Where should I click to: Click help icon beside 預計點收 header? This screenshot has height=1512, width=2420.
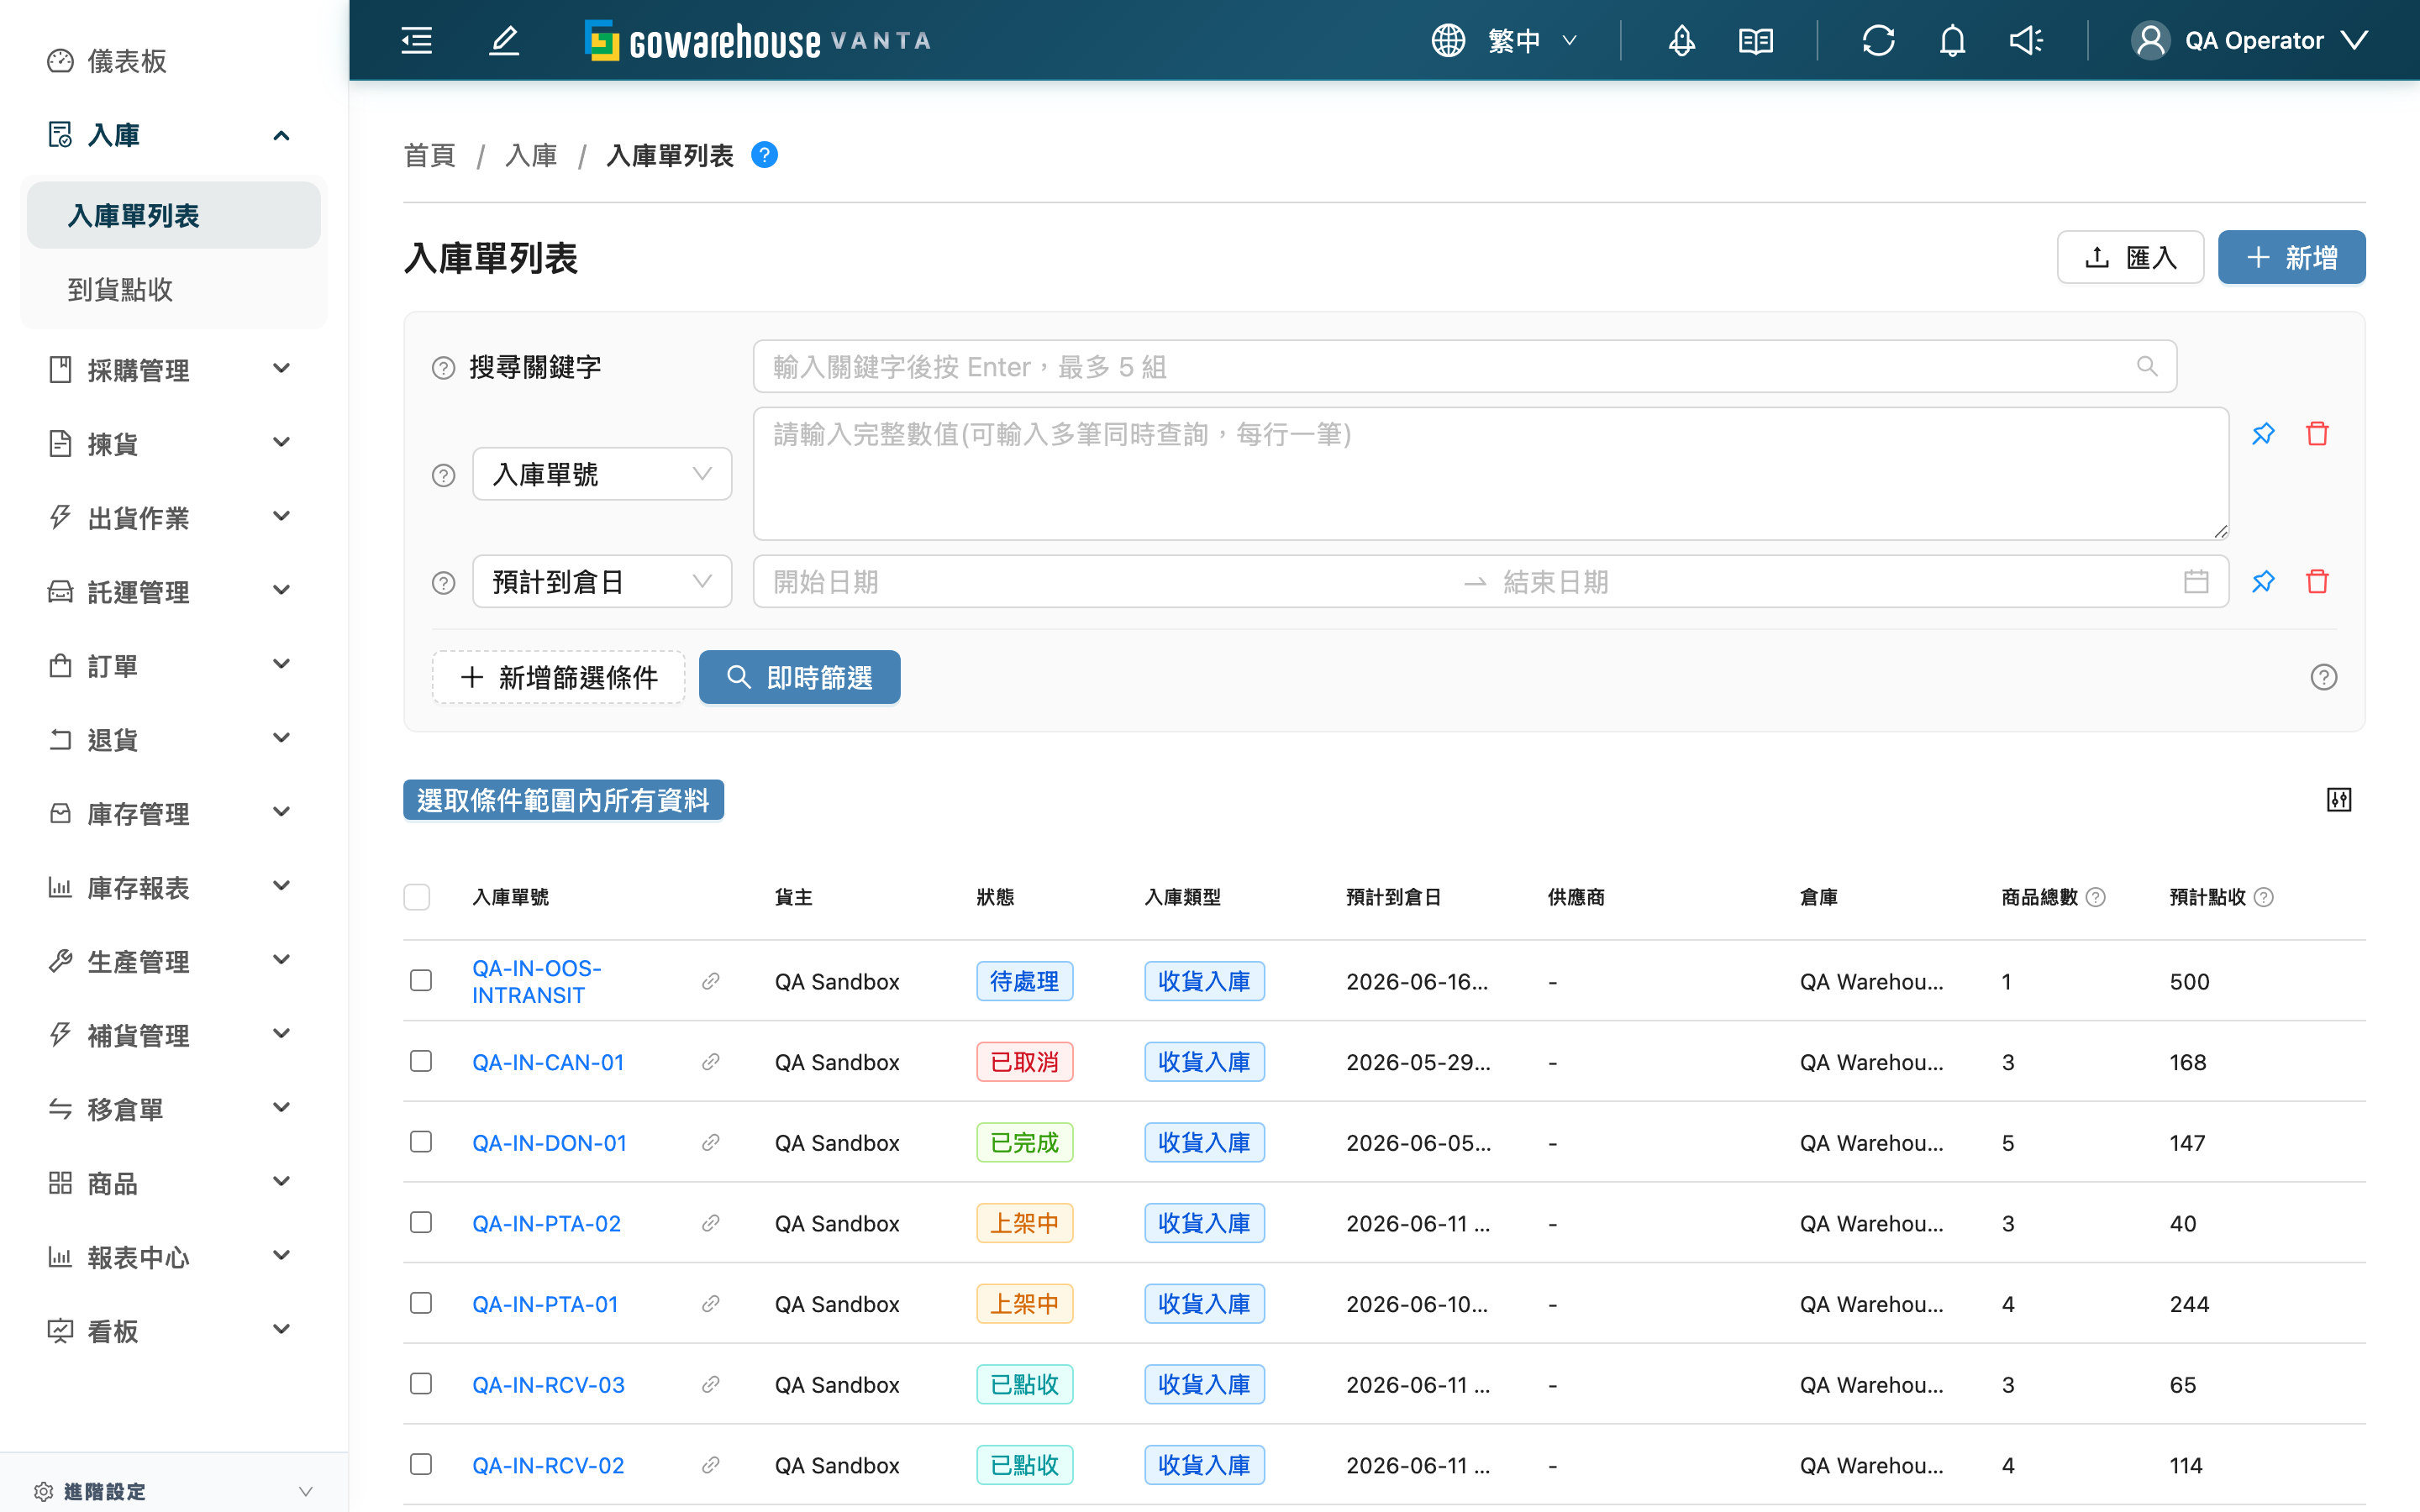point(2263,897)
